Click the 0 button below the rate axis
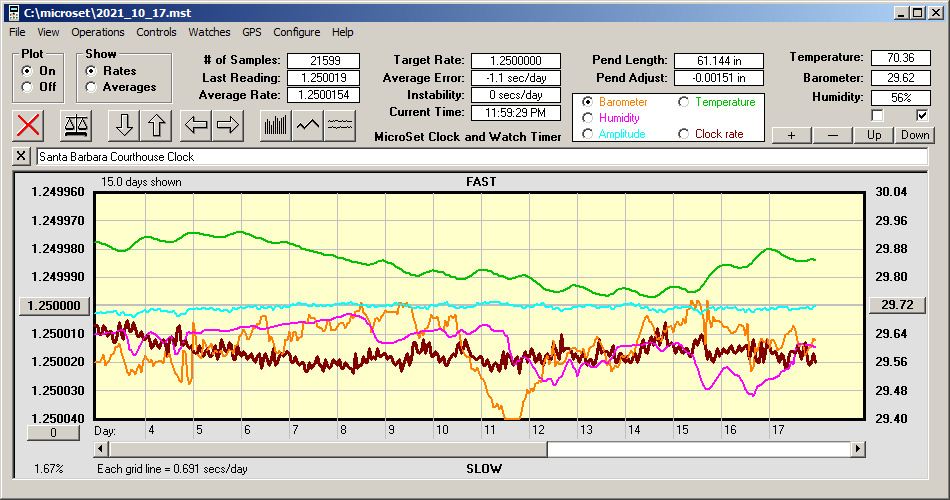This screenshot has width=950, height=500. tap(53, 433)
